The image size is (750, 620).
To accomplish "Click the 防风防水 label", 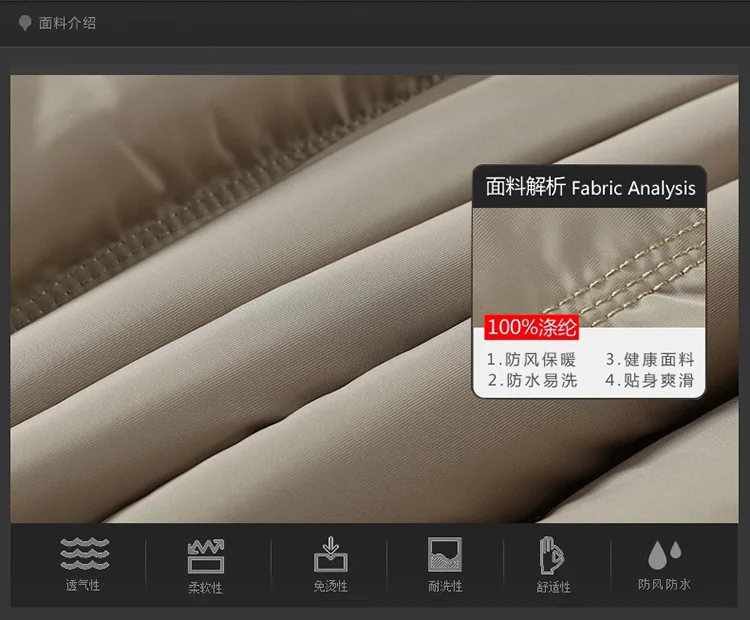I will (x=664, y=584).
